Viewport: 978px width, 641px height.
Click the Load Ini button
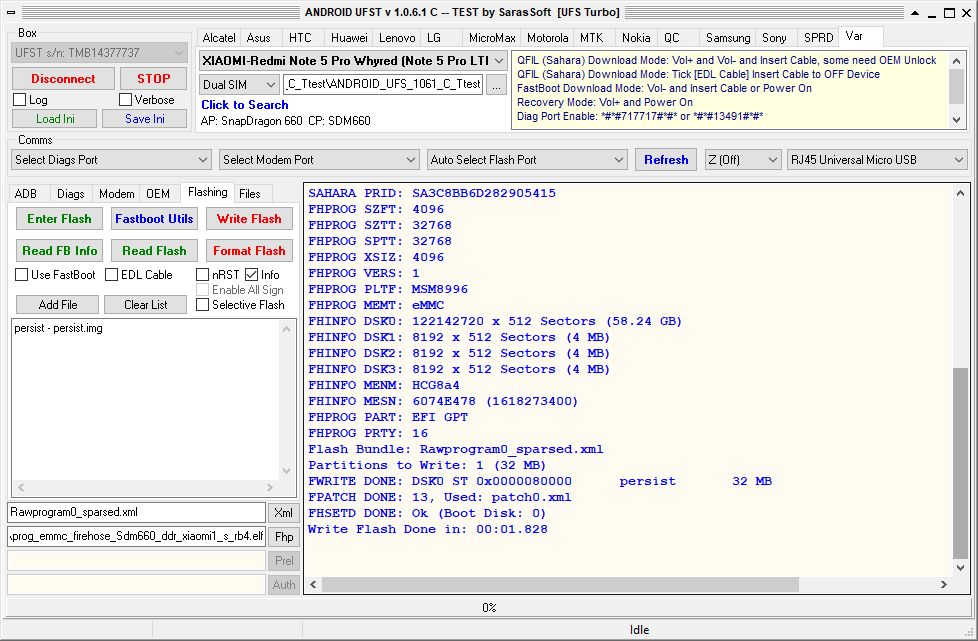[55, 119]
